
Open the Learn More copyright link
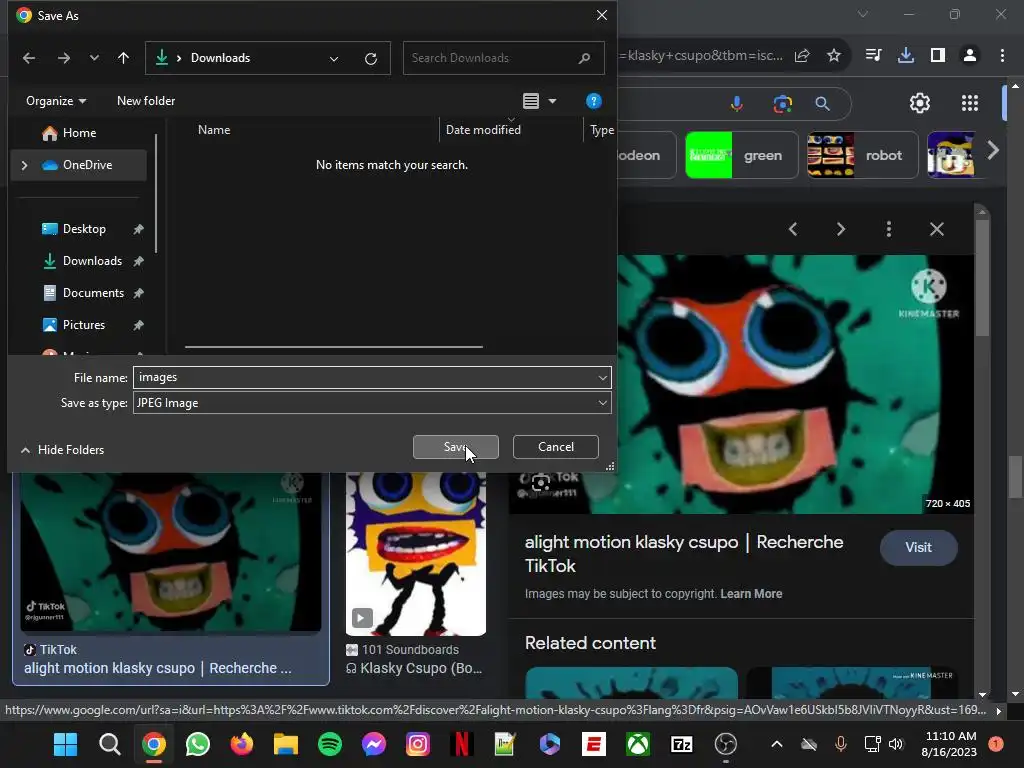pos(751,594)
